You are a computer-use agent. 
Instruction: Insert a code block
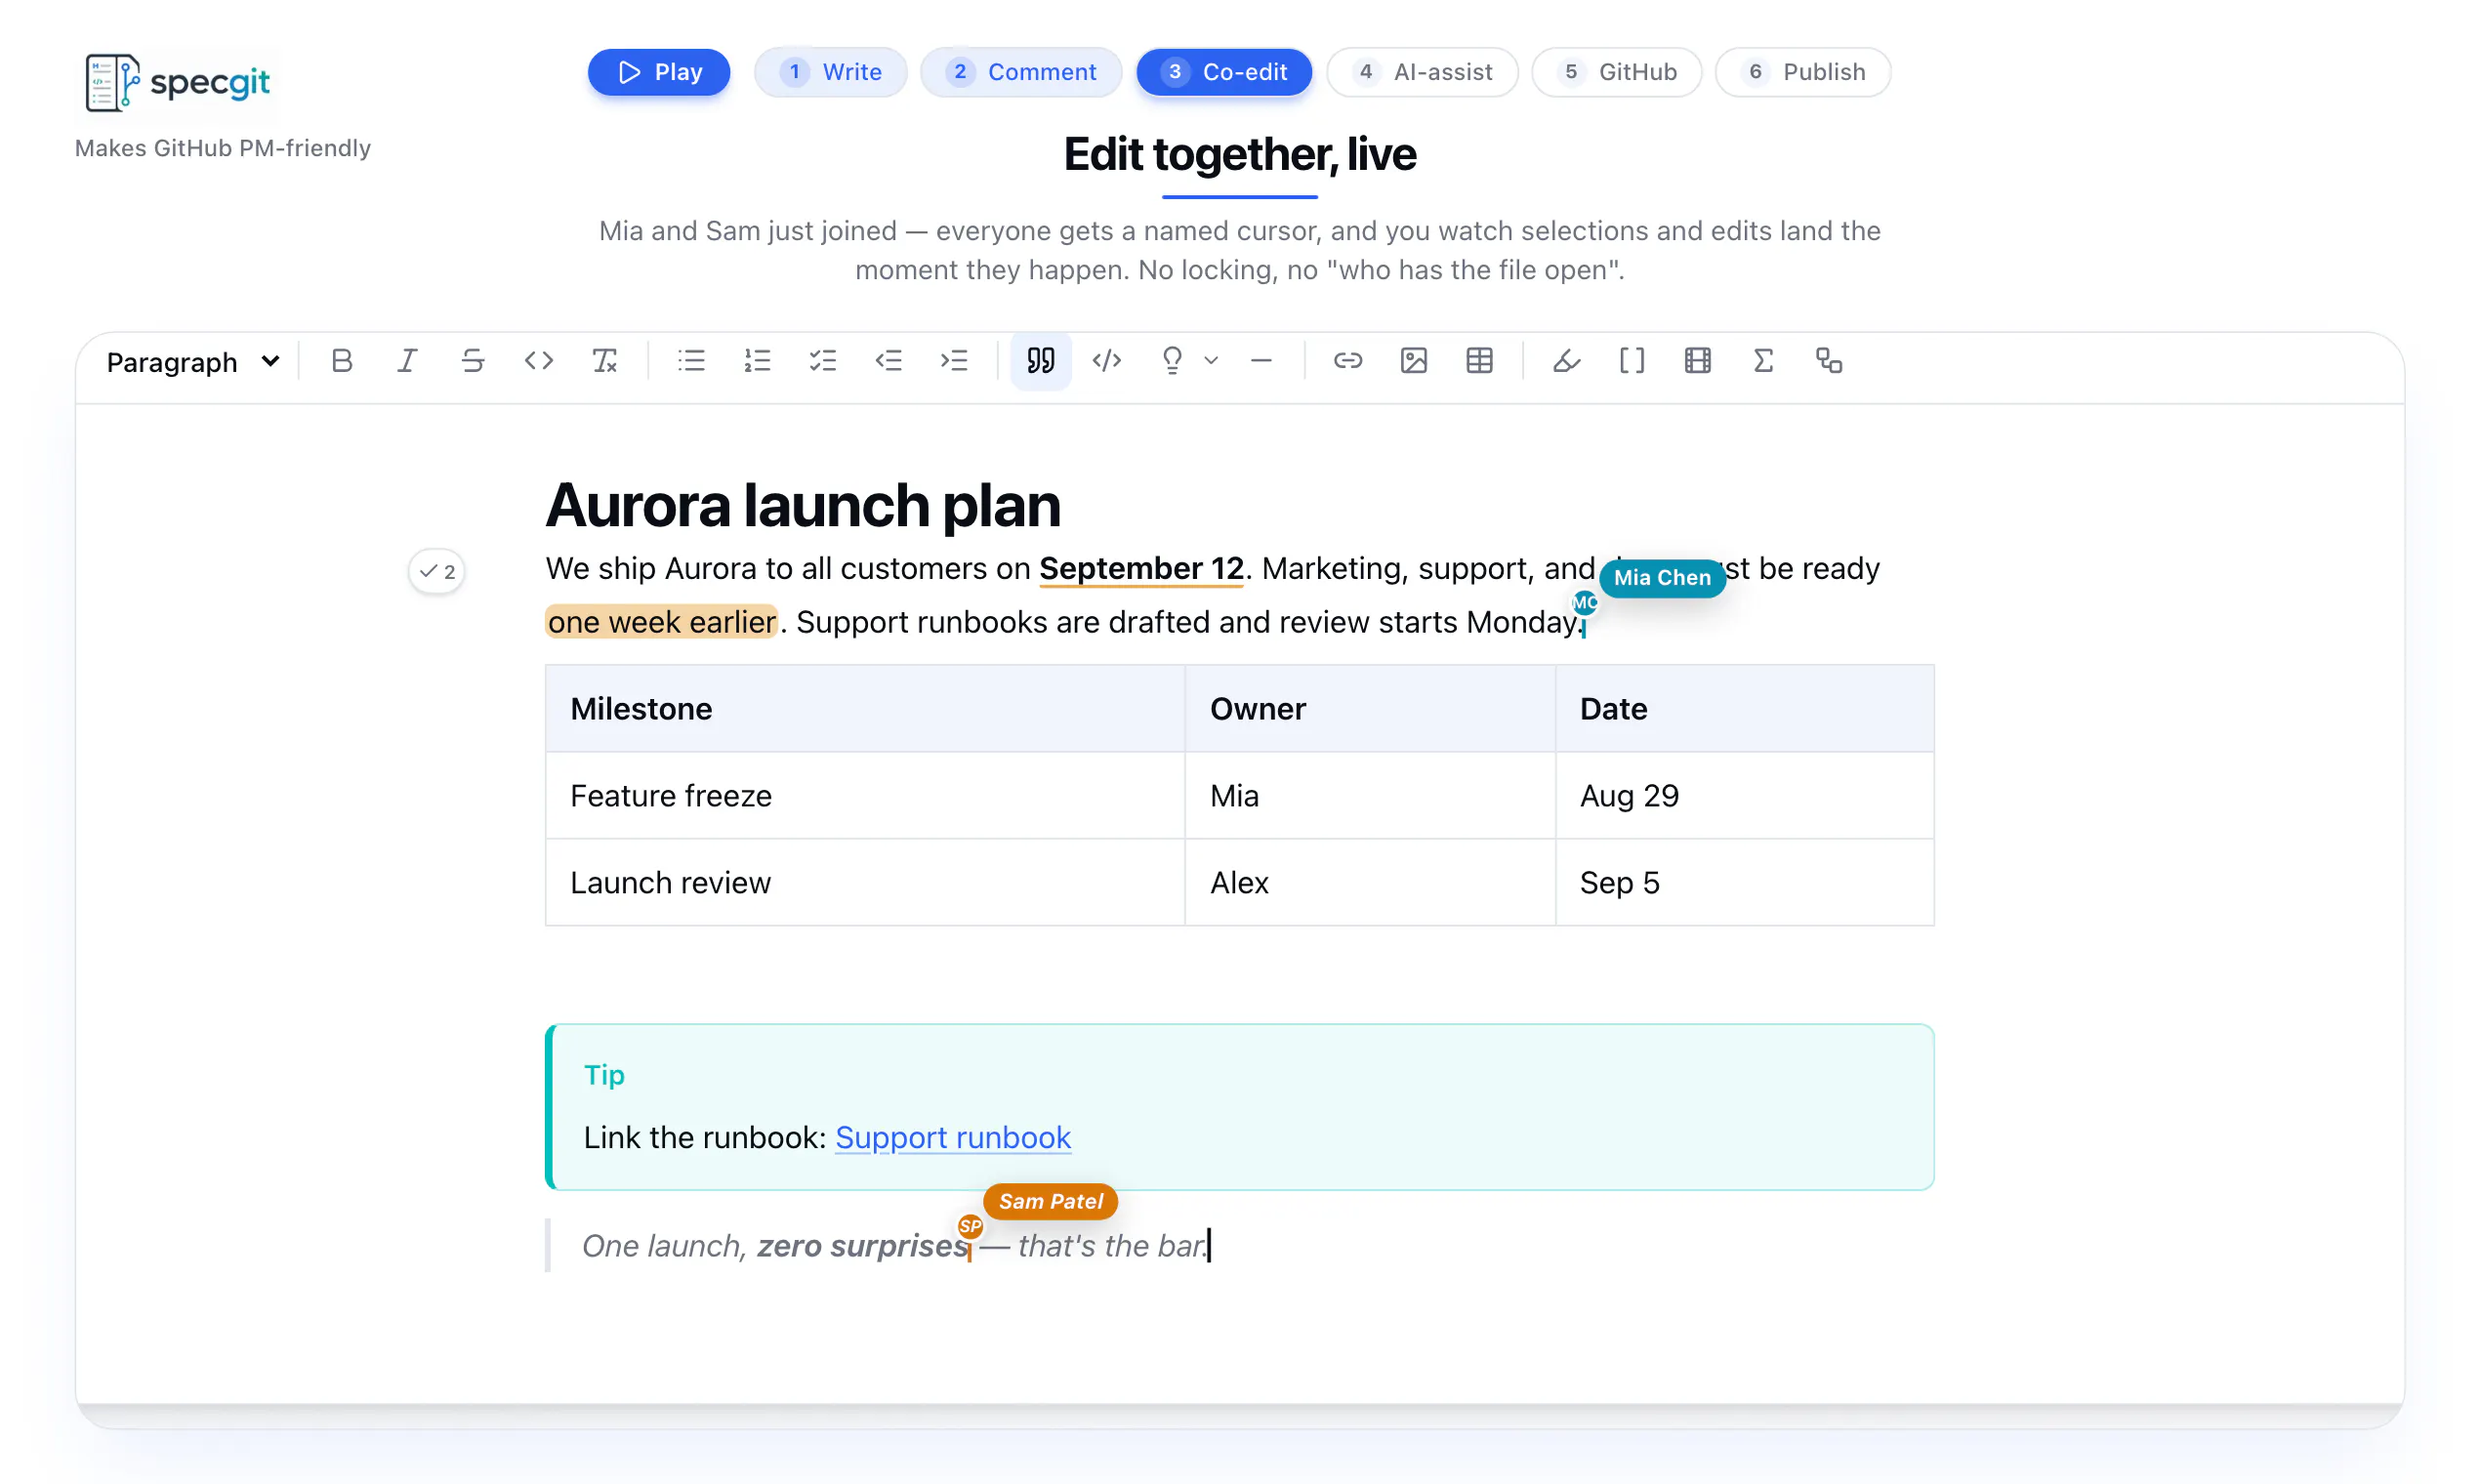click(x=1107, y=361)
